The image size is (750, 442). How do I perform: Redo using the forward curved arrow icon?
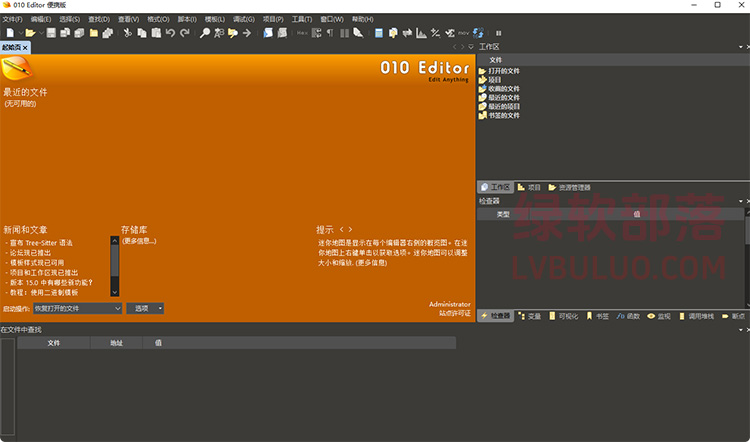click(x=185, y=33)
